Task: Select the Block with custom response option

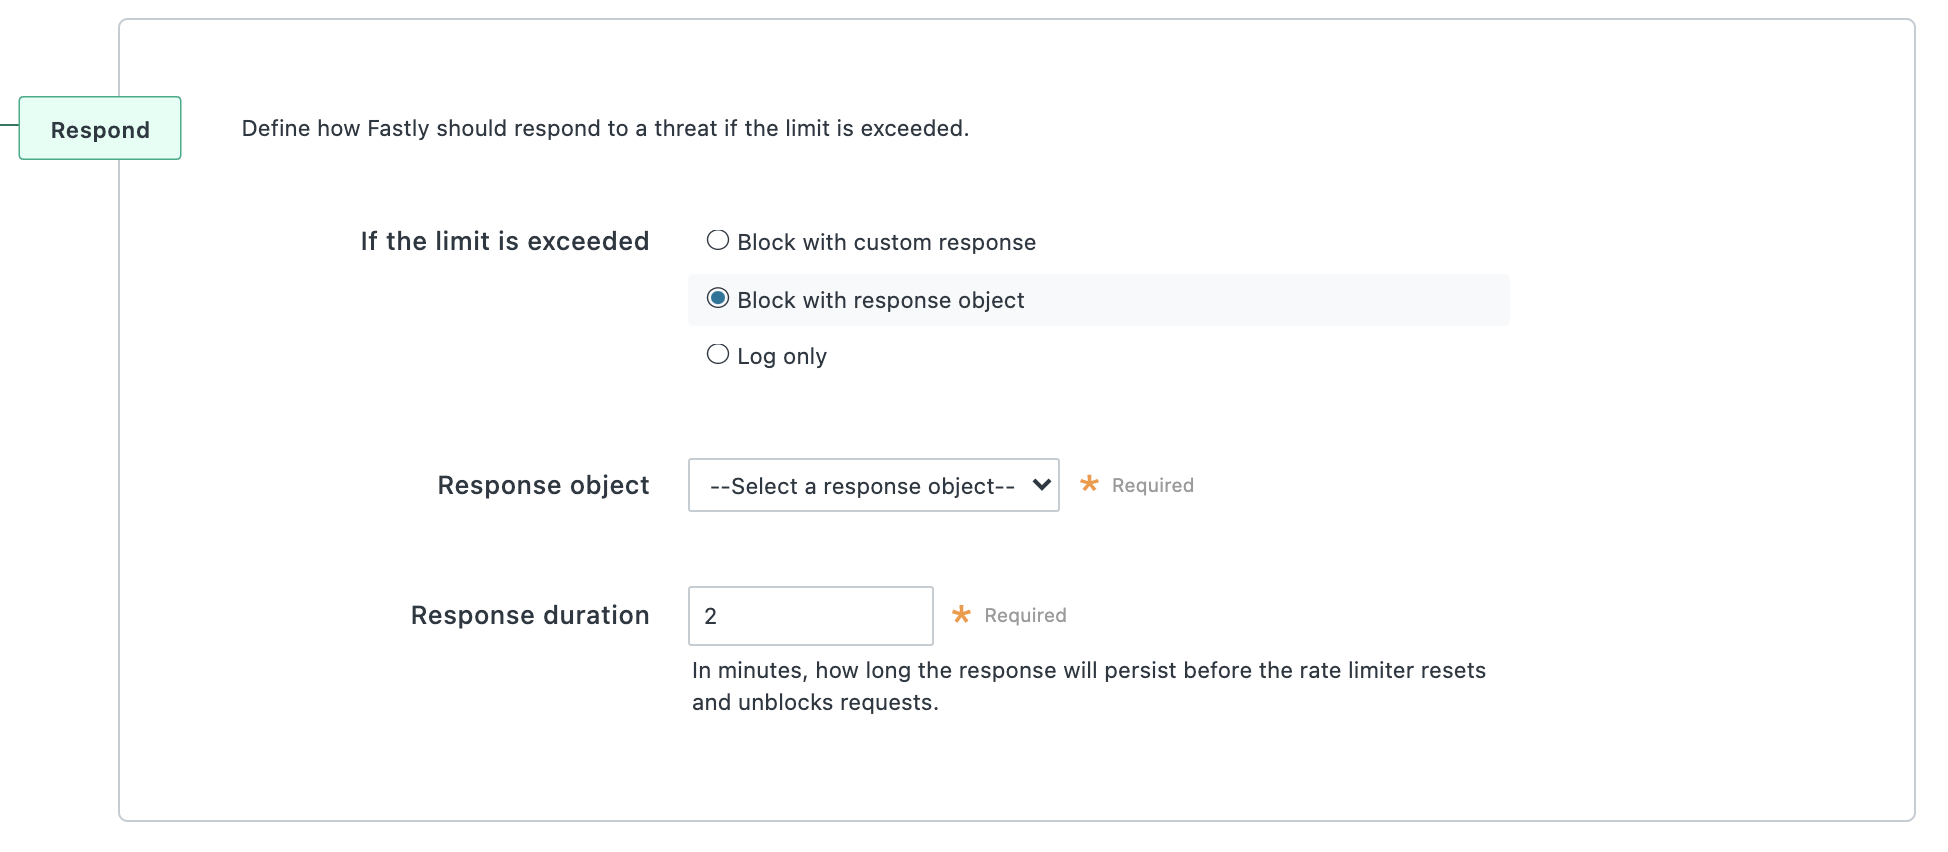Action: tap(717, 240)
